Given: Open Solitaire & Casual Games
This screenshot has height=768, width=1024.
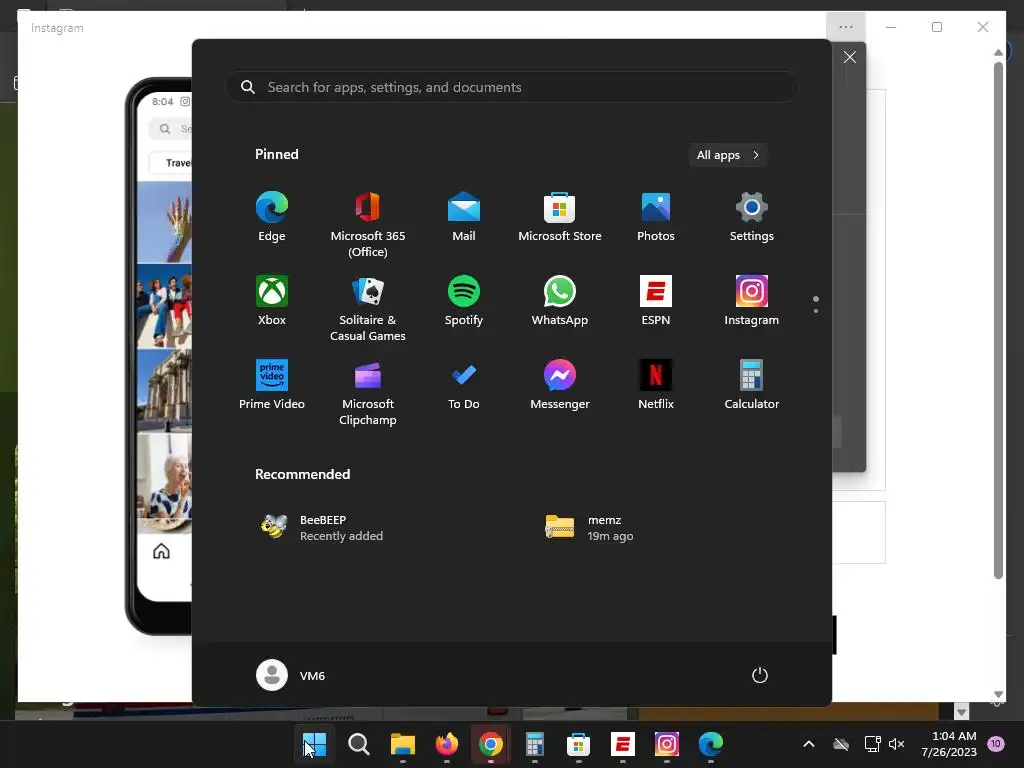Looking at the screenshot, I should point(368,308).
